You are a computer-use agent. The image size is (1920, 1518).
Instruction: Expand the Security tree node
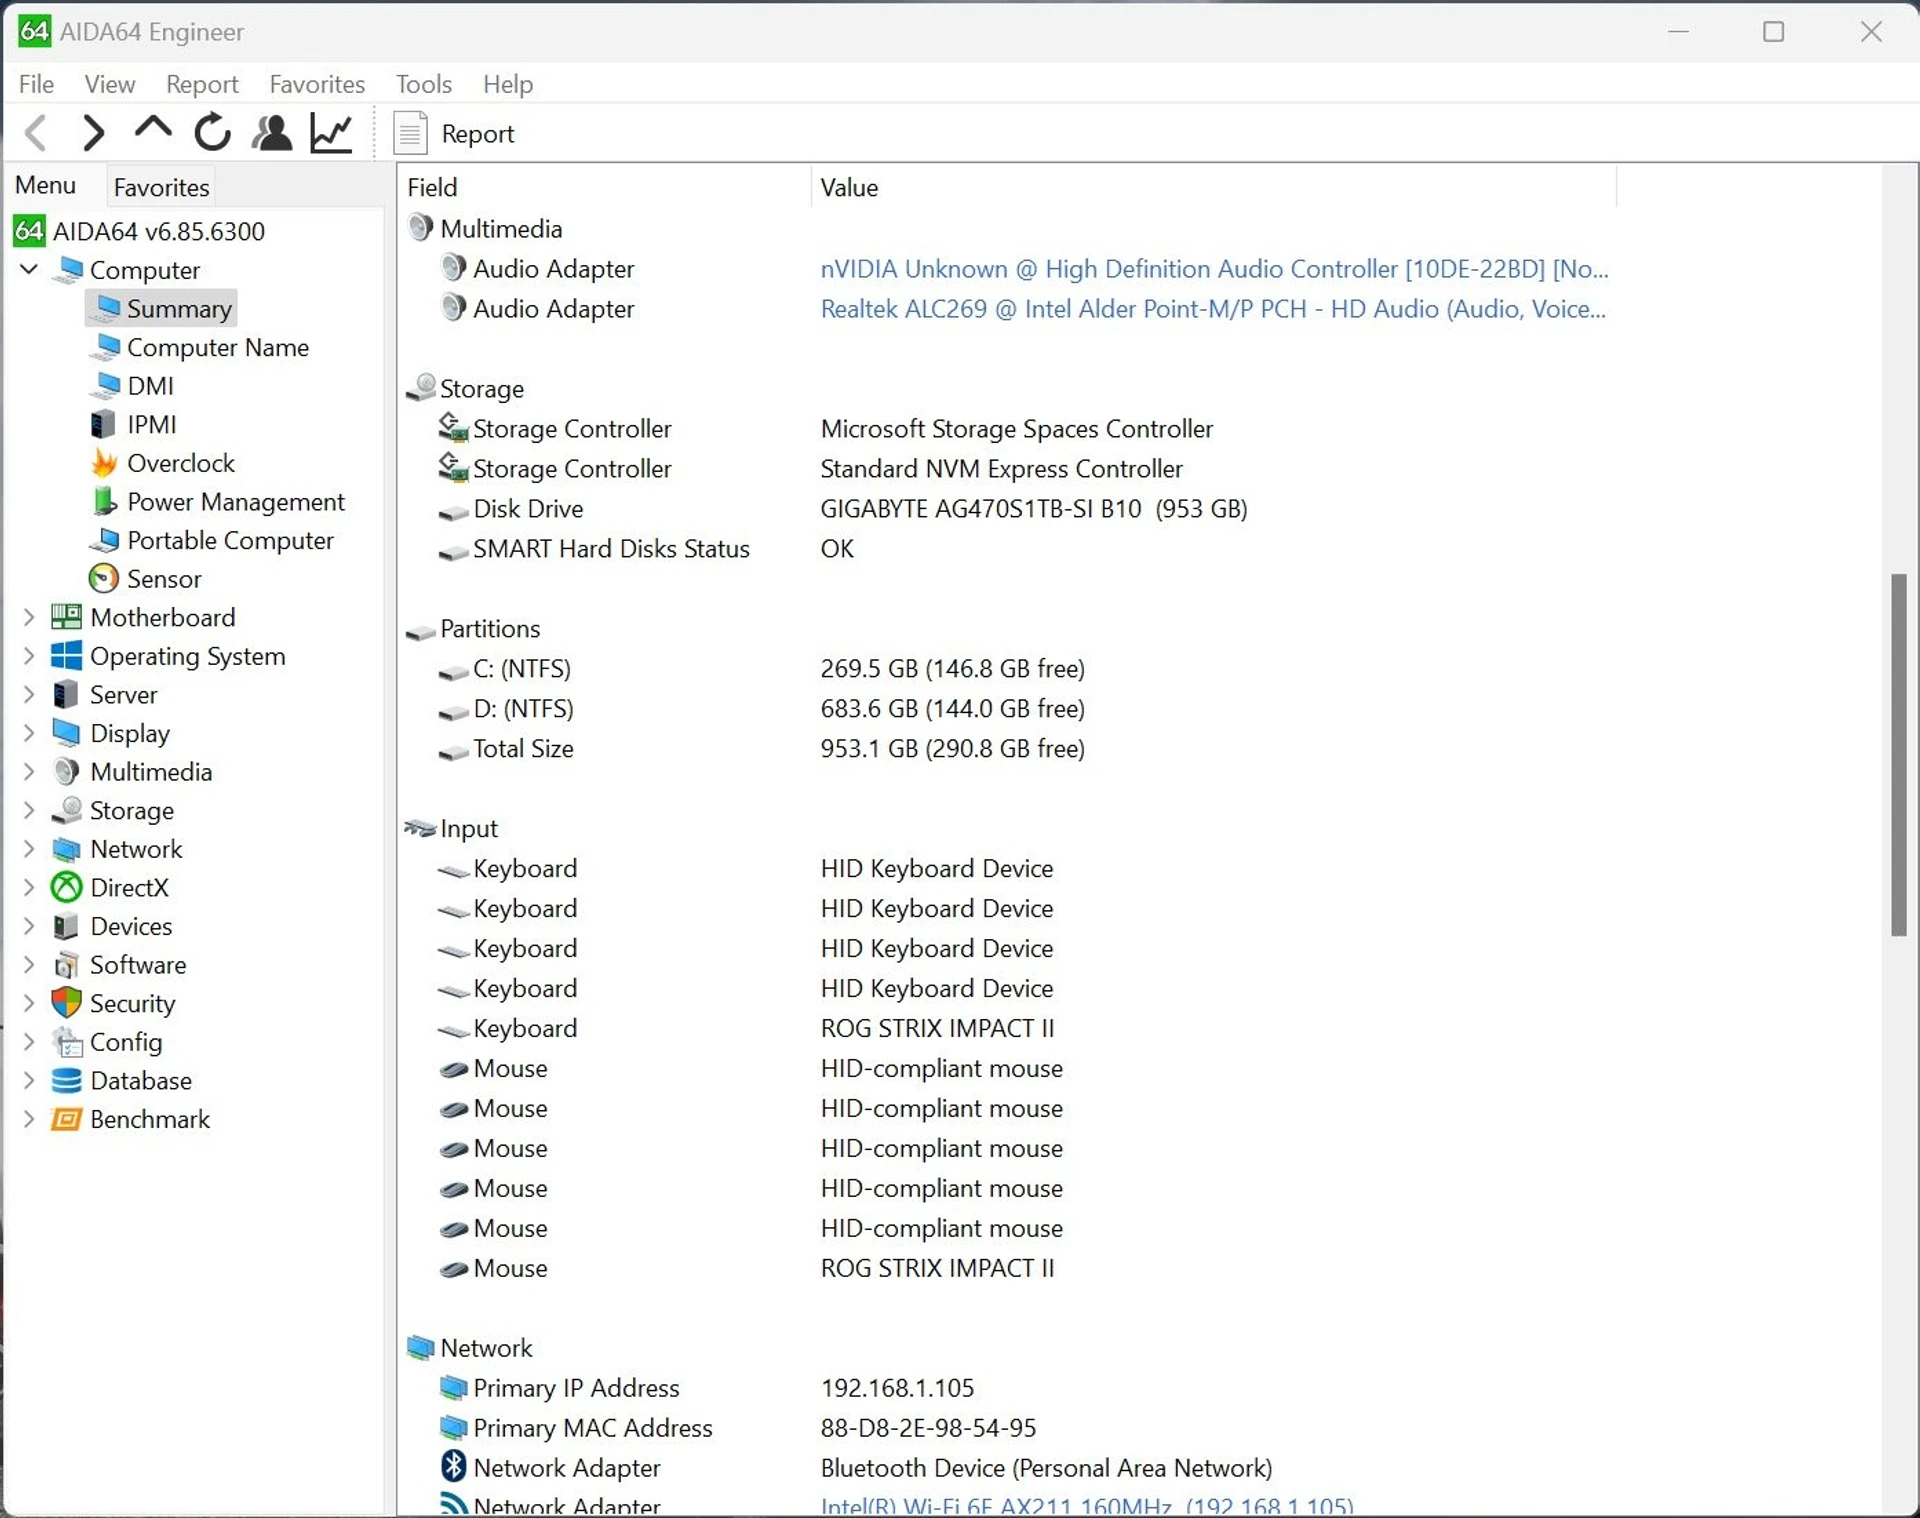29,1003
